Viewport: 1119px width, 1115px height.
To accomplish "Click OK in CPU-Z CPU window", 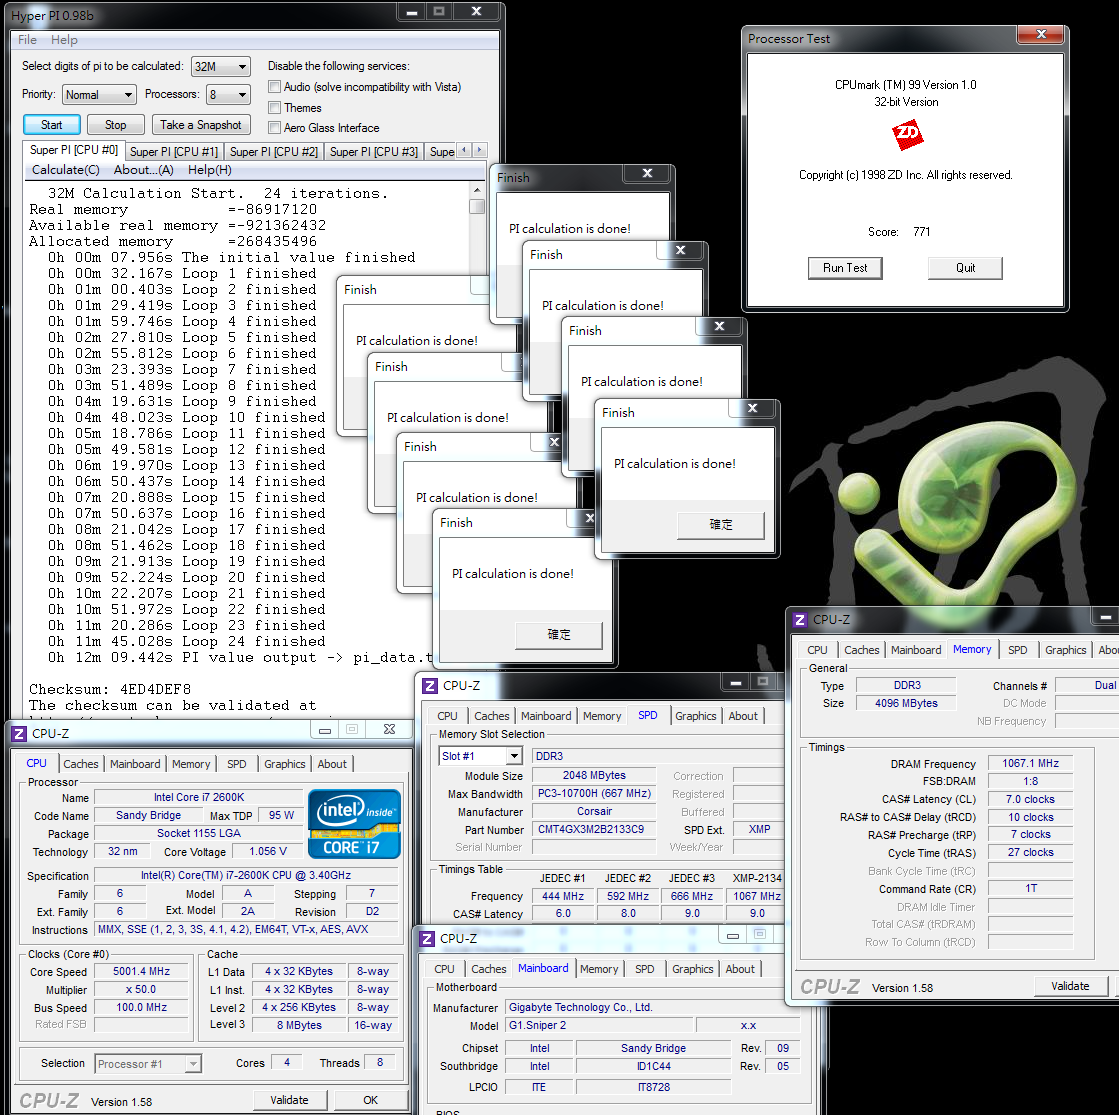I will coord(370,1100).
